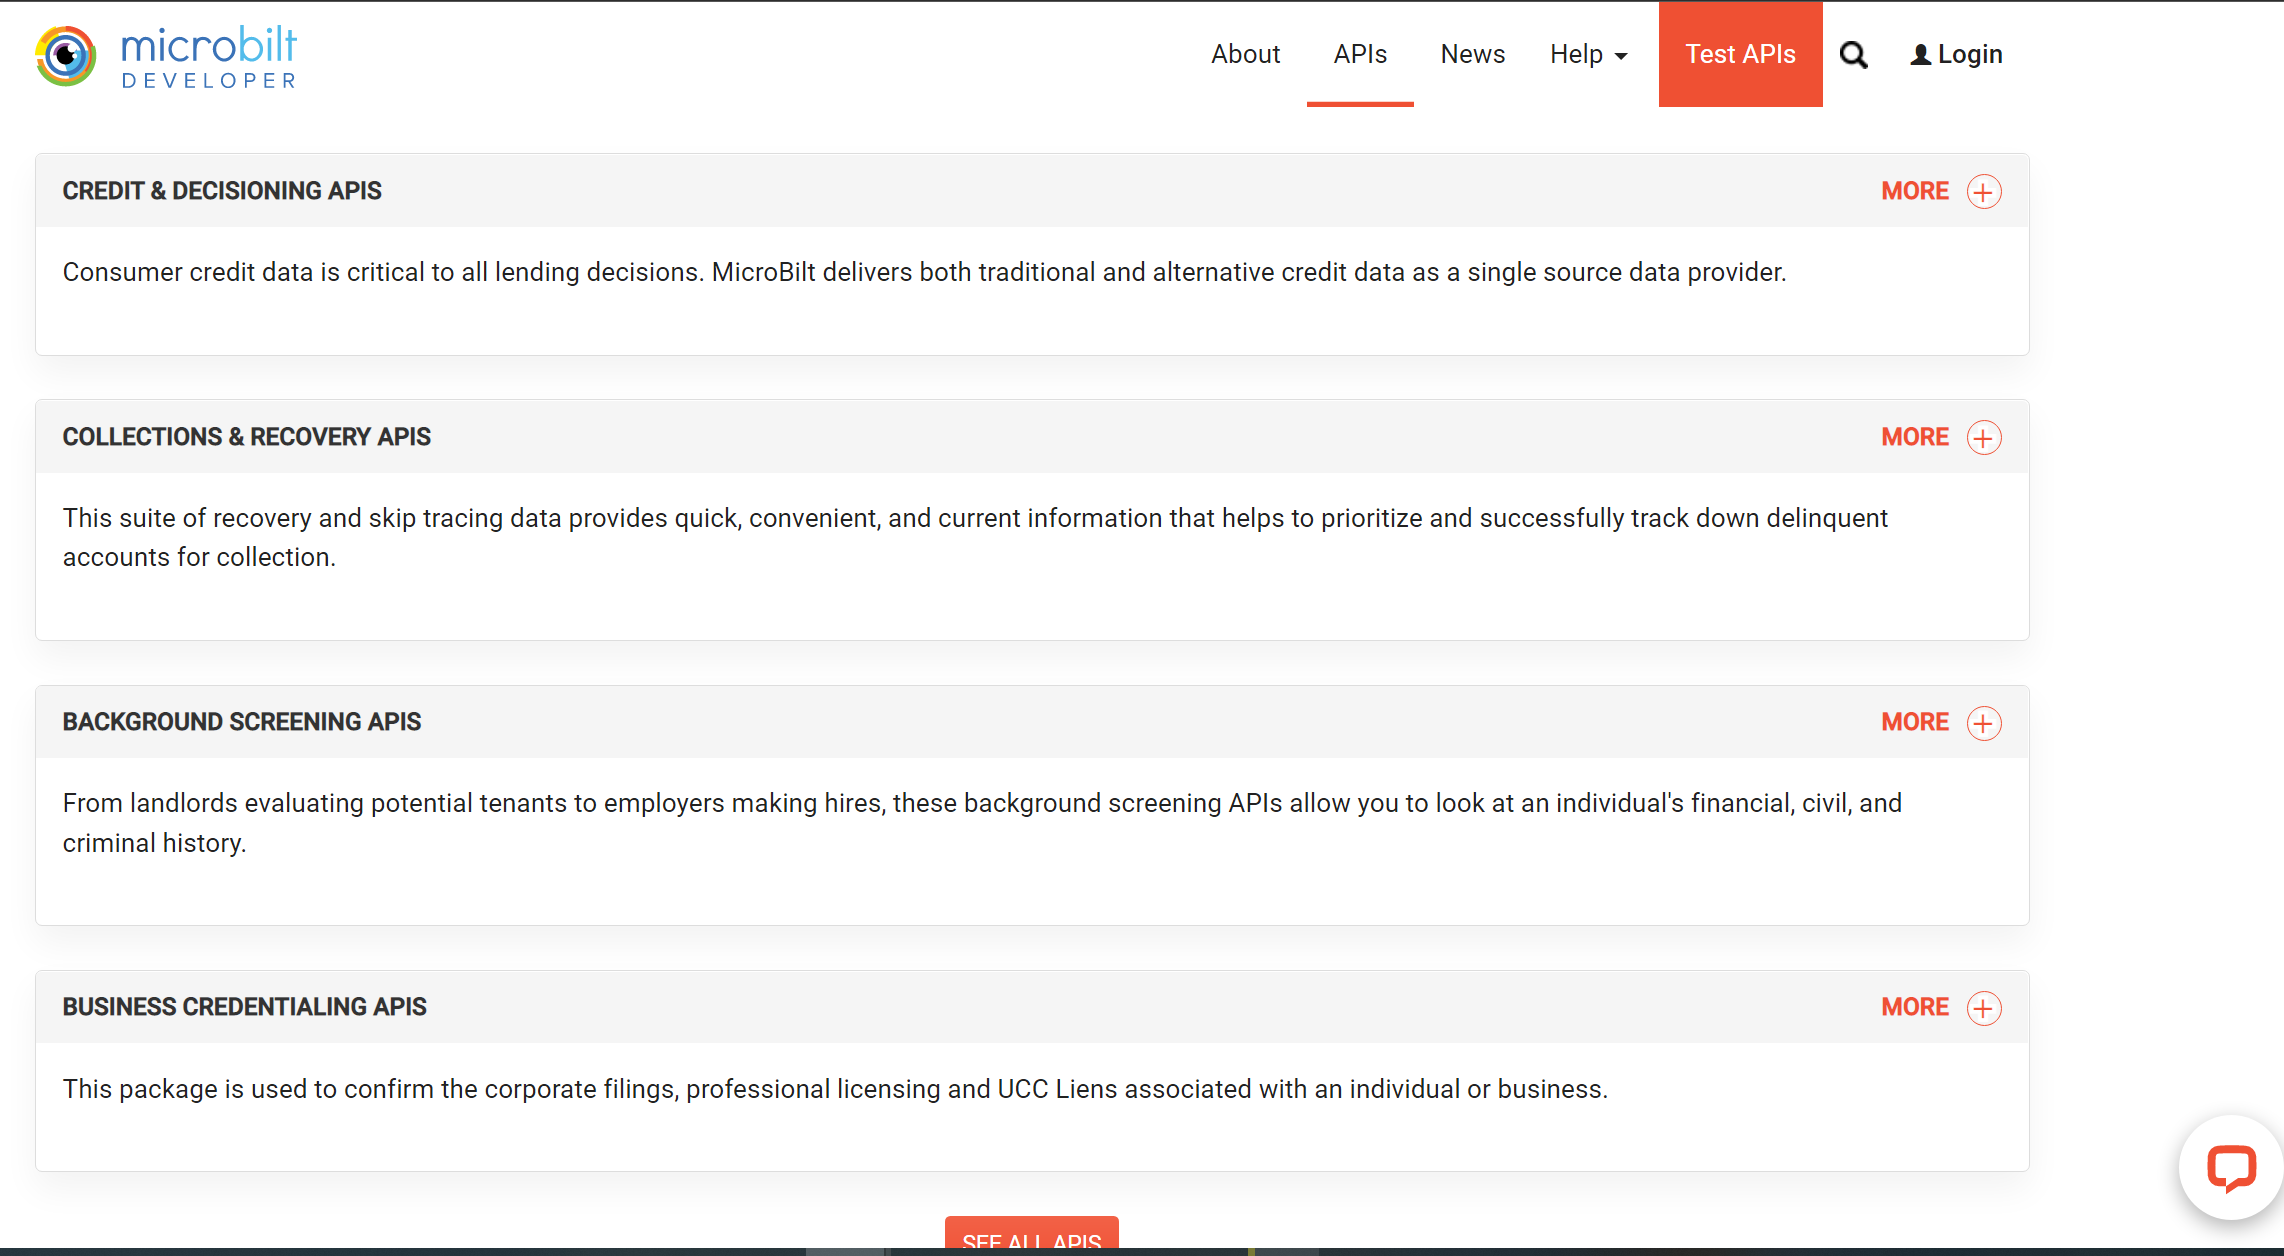
Task: Navigate to the About page
Action: pyautogui.click(x=1246, y=54)
